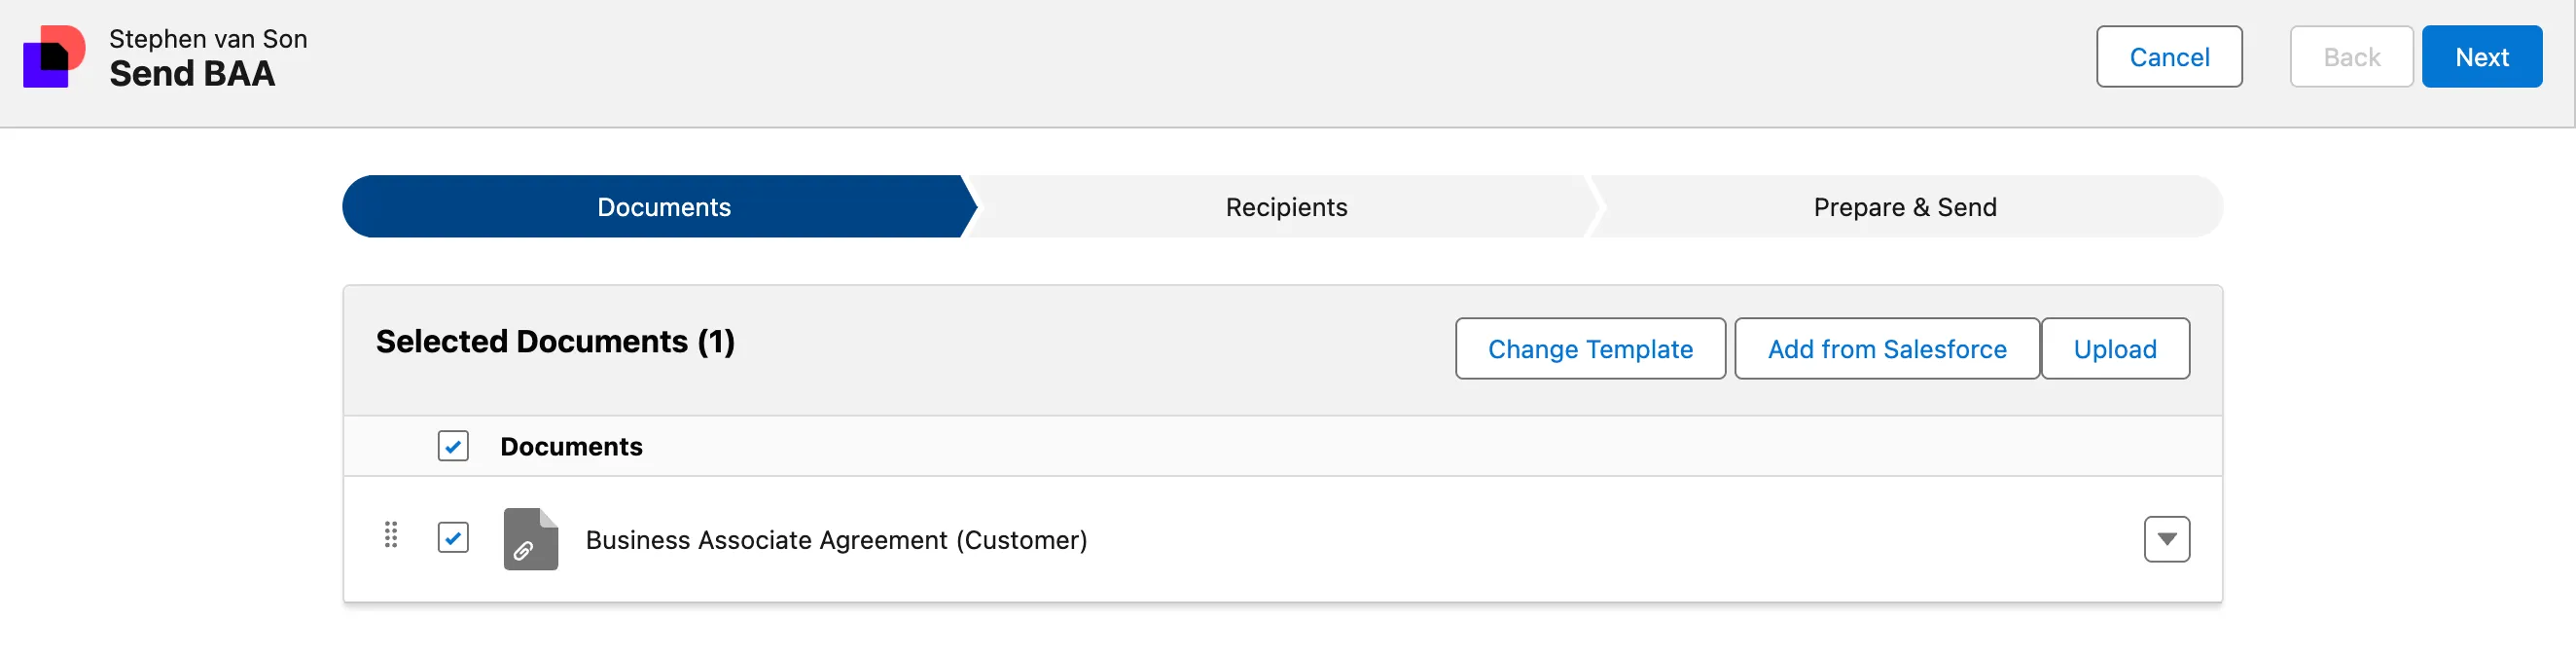Click the Send BAA title
Image resolution: width=2576 pixels, height=656 pixels.
(192, 74)
